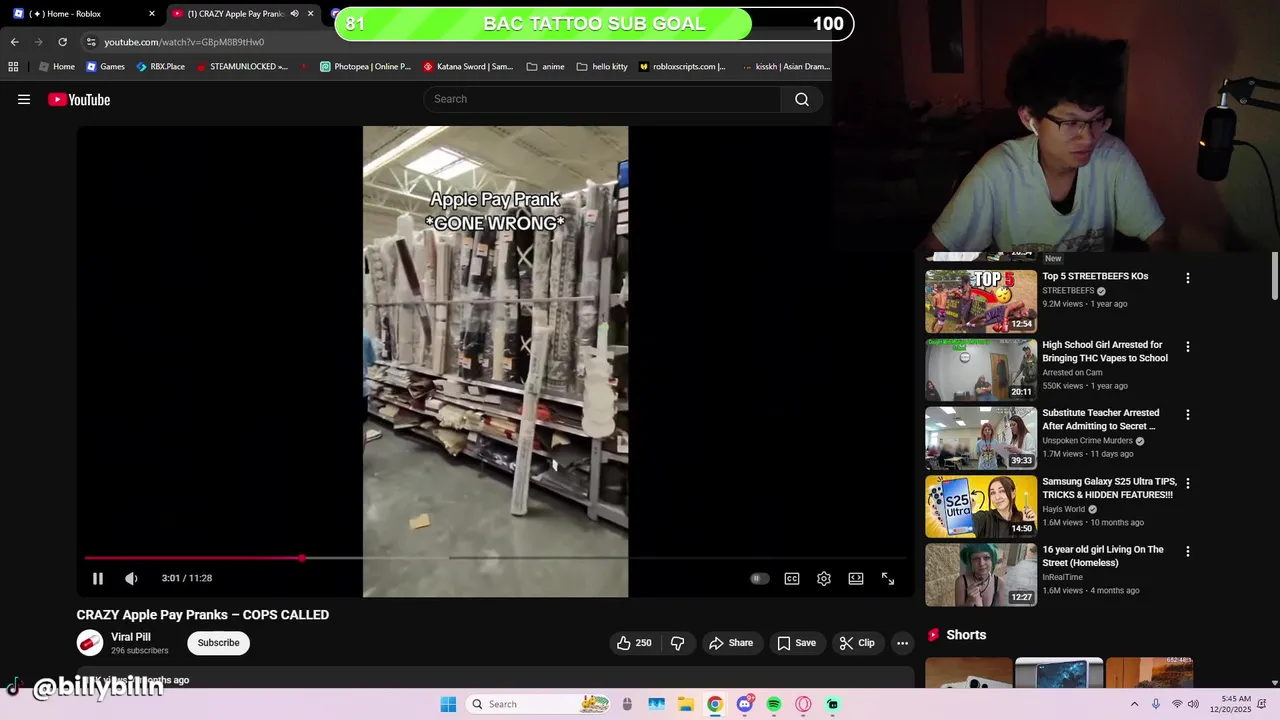Go to the YouTube home logo
The width and height of the screenshot is (1280, 720).
79,99
